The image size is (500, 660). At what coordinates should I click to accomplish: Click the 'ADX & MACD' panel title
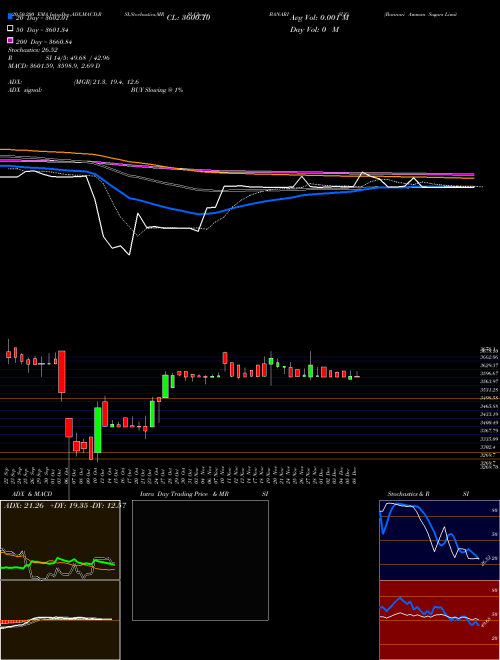[x=32, y=494]
